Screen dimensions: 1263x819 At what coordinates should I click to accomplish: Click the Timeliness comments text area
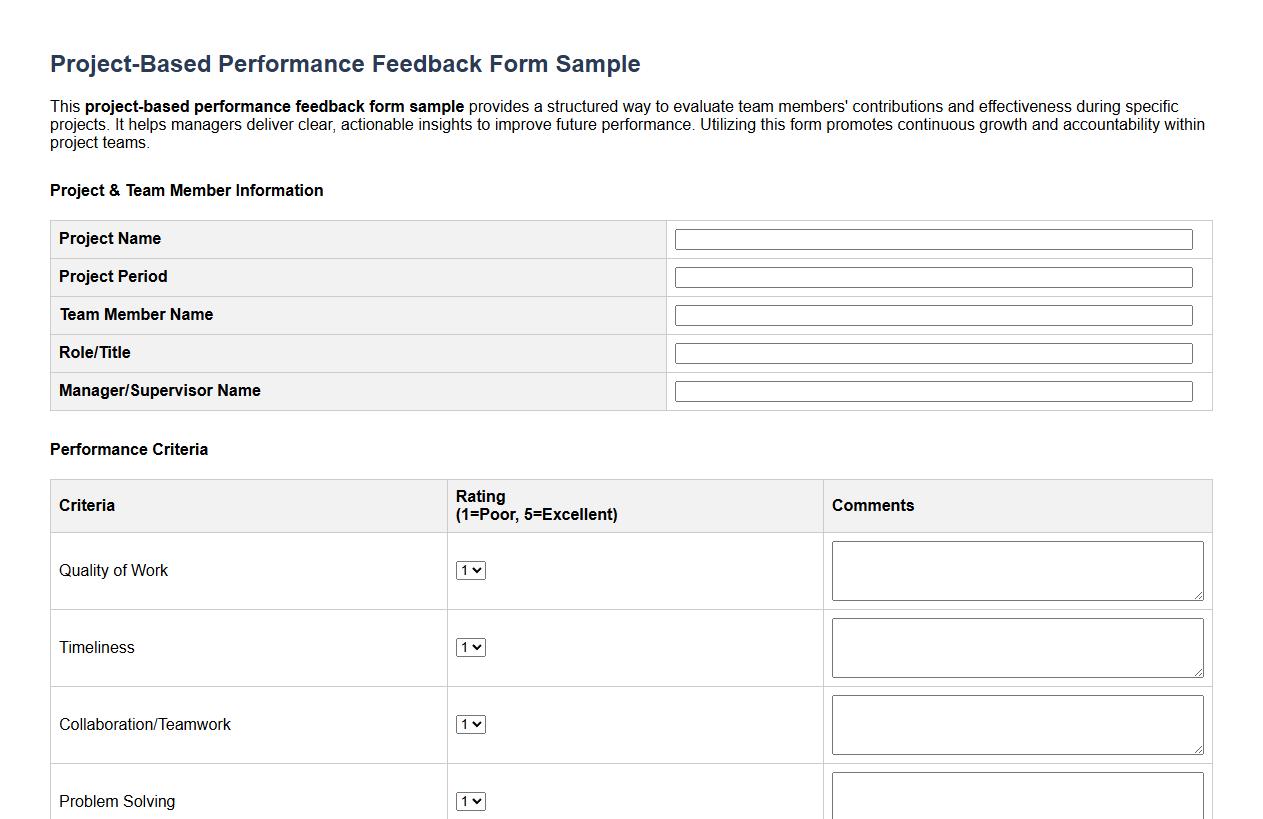[x=1016, y=647]
